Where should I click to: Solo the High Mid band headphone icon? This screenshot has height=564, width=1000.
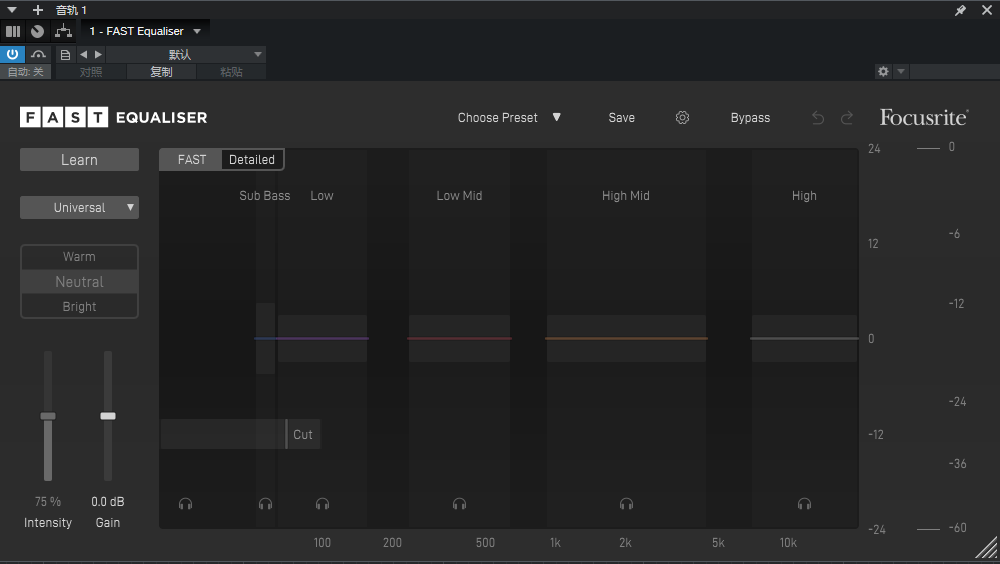626,504
